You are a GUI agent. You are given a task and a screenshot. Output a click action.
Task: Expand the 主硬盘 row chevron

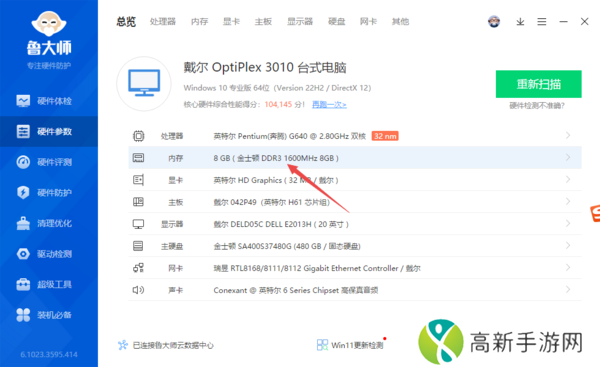[568, 245]
